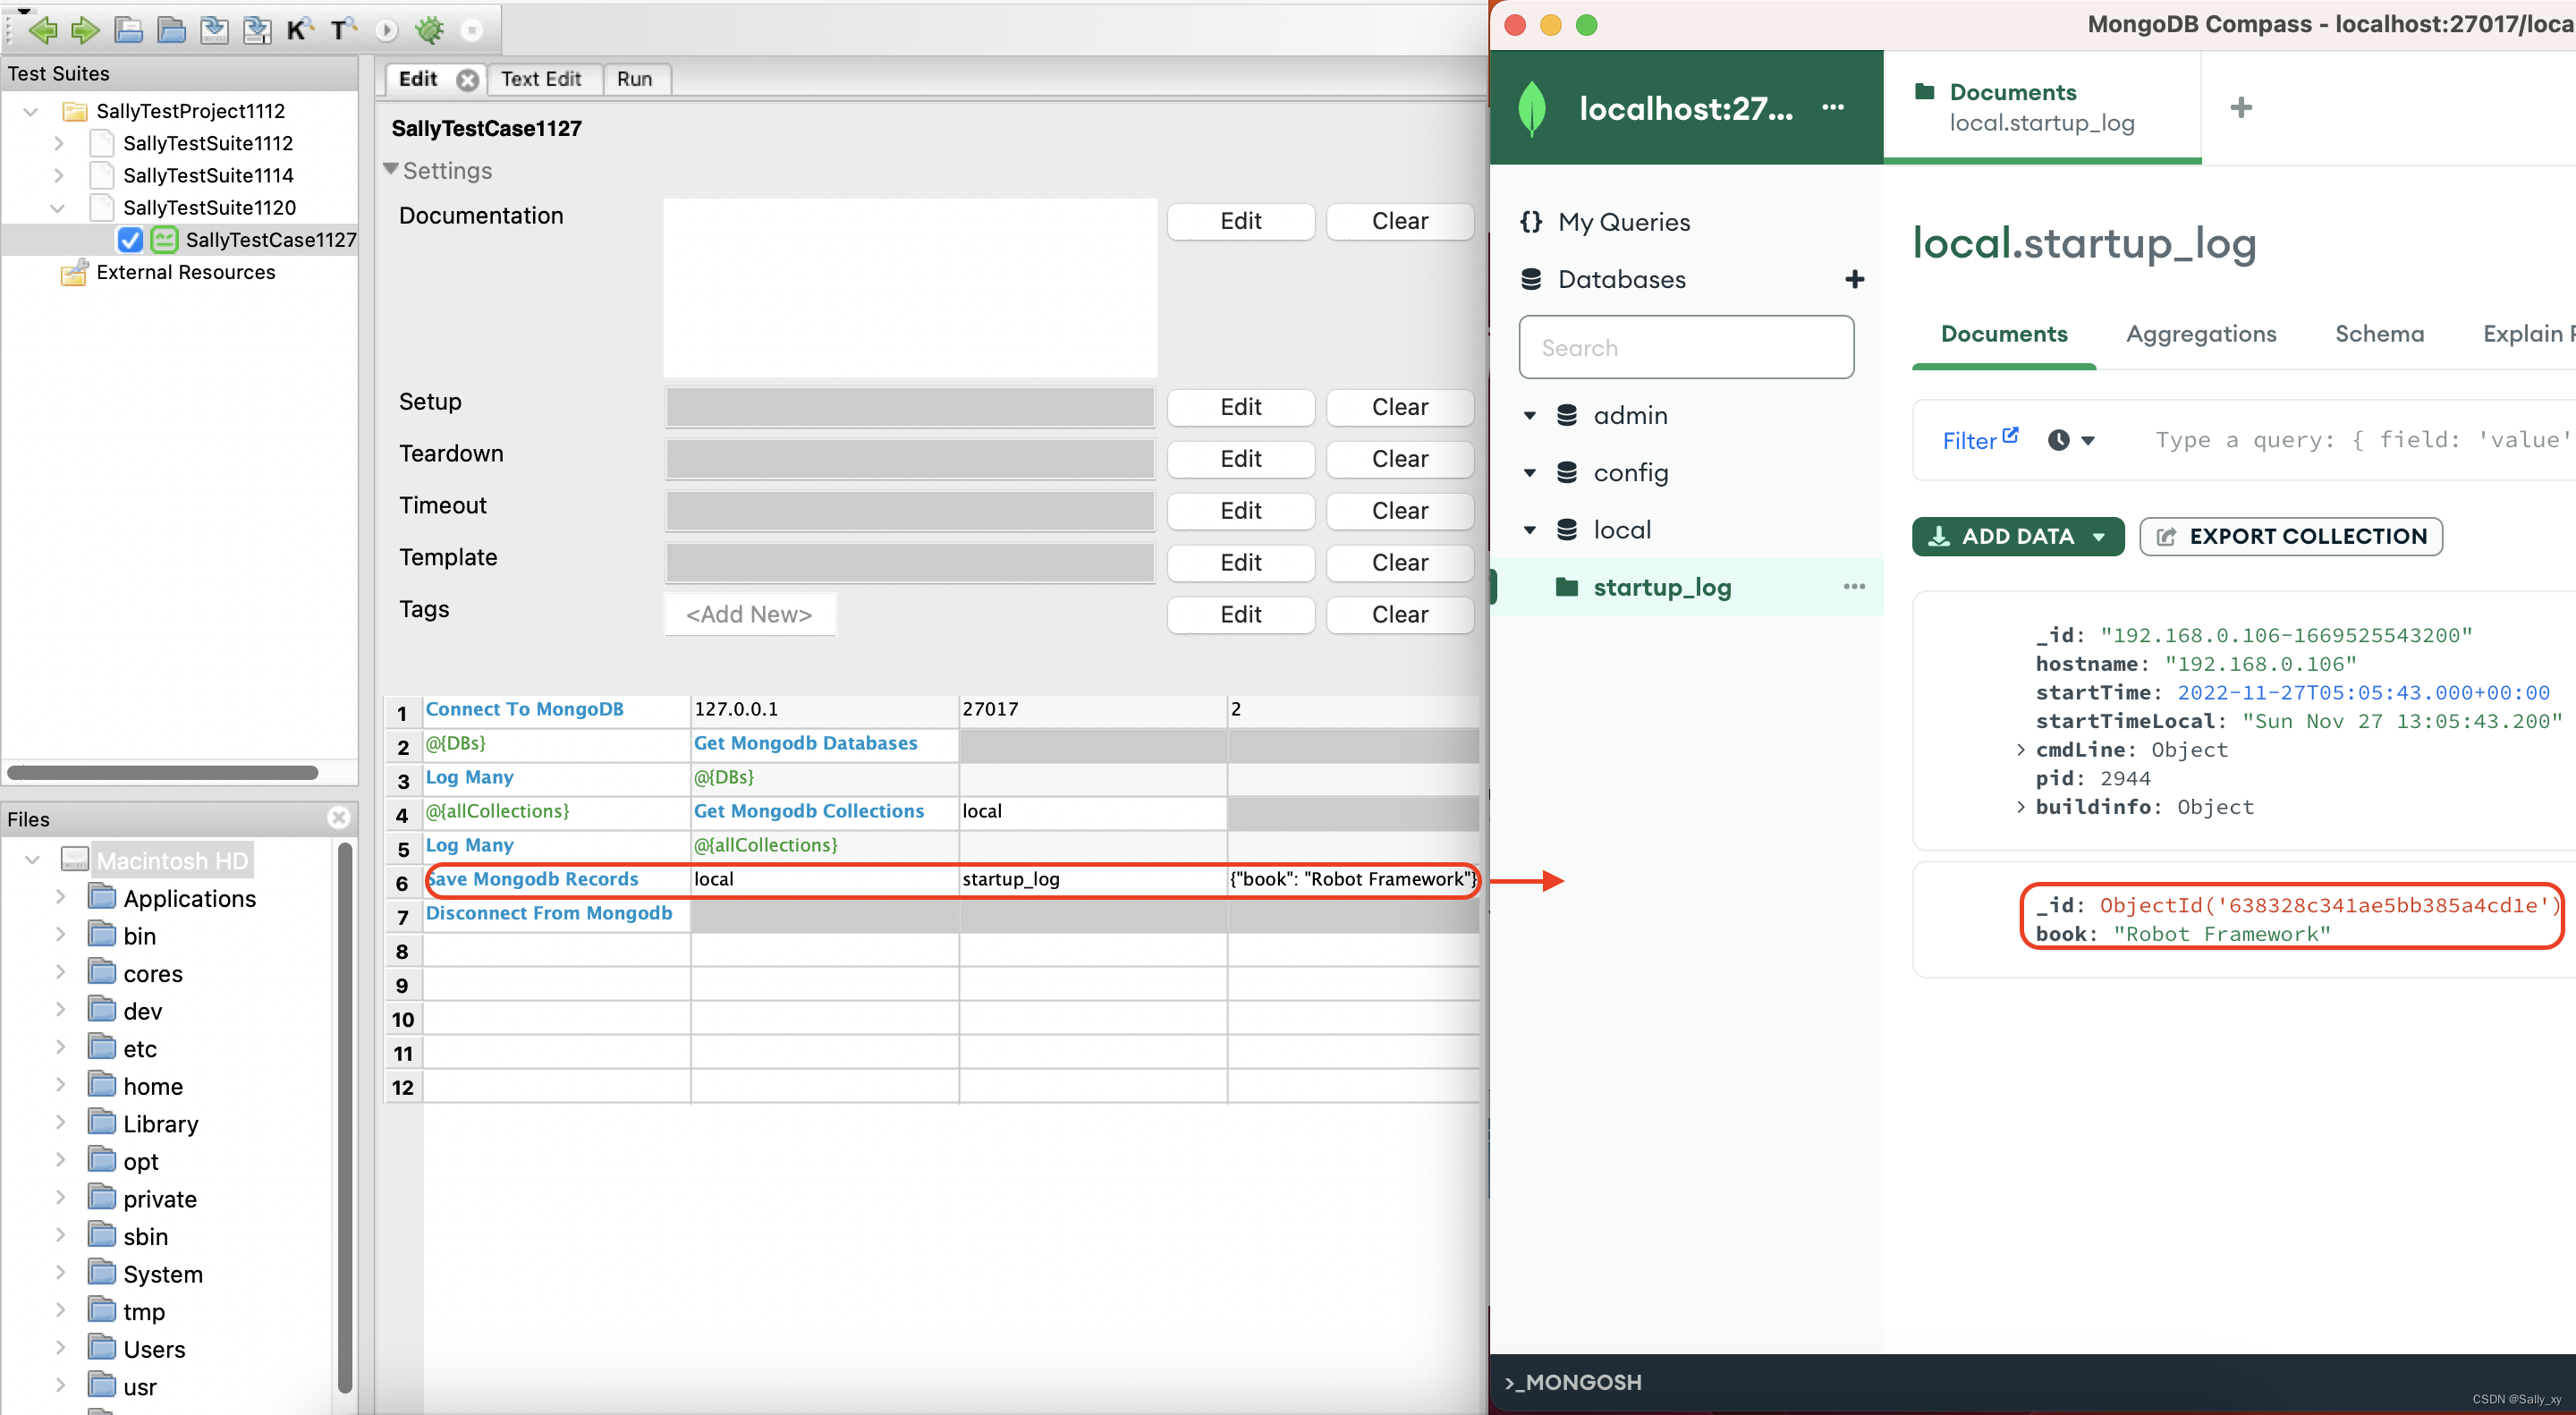Open directory icon in RIDE toolbar

point(171,30)
